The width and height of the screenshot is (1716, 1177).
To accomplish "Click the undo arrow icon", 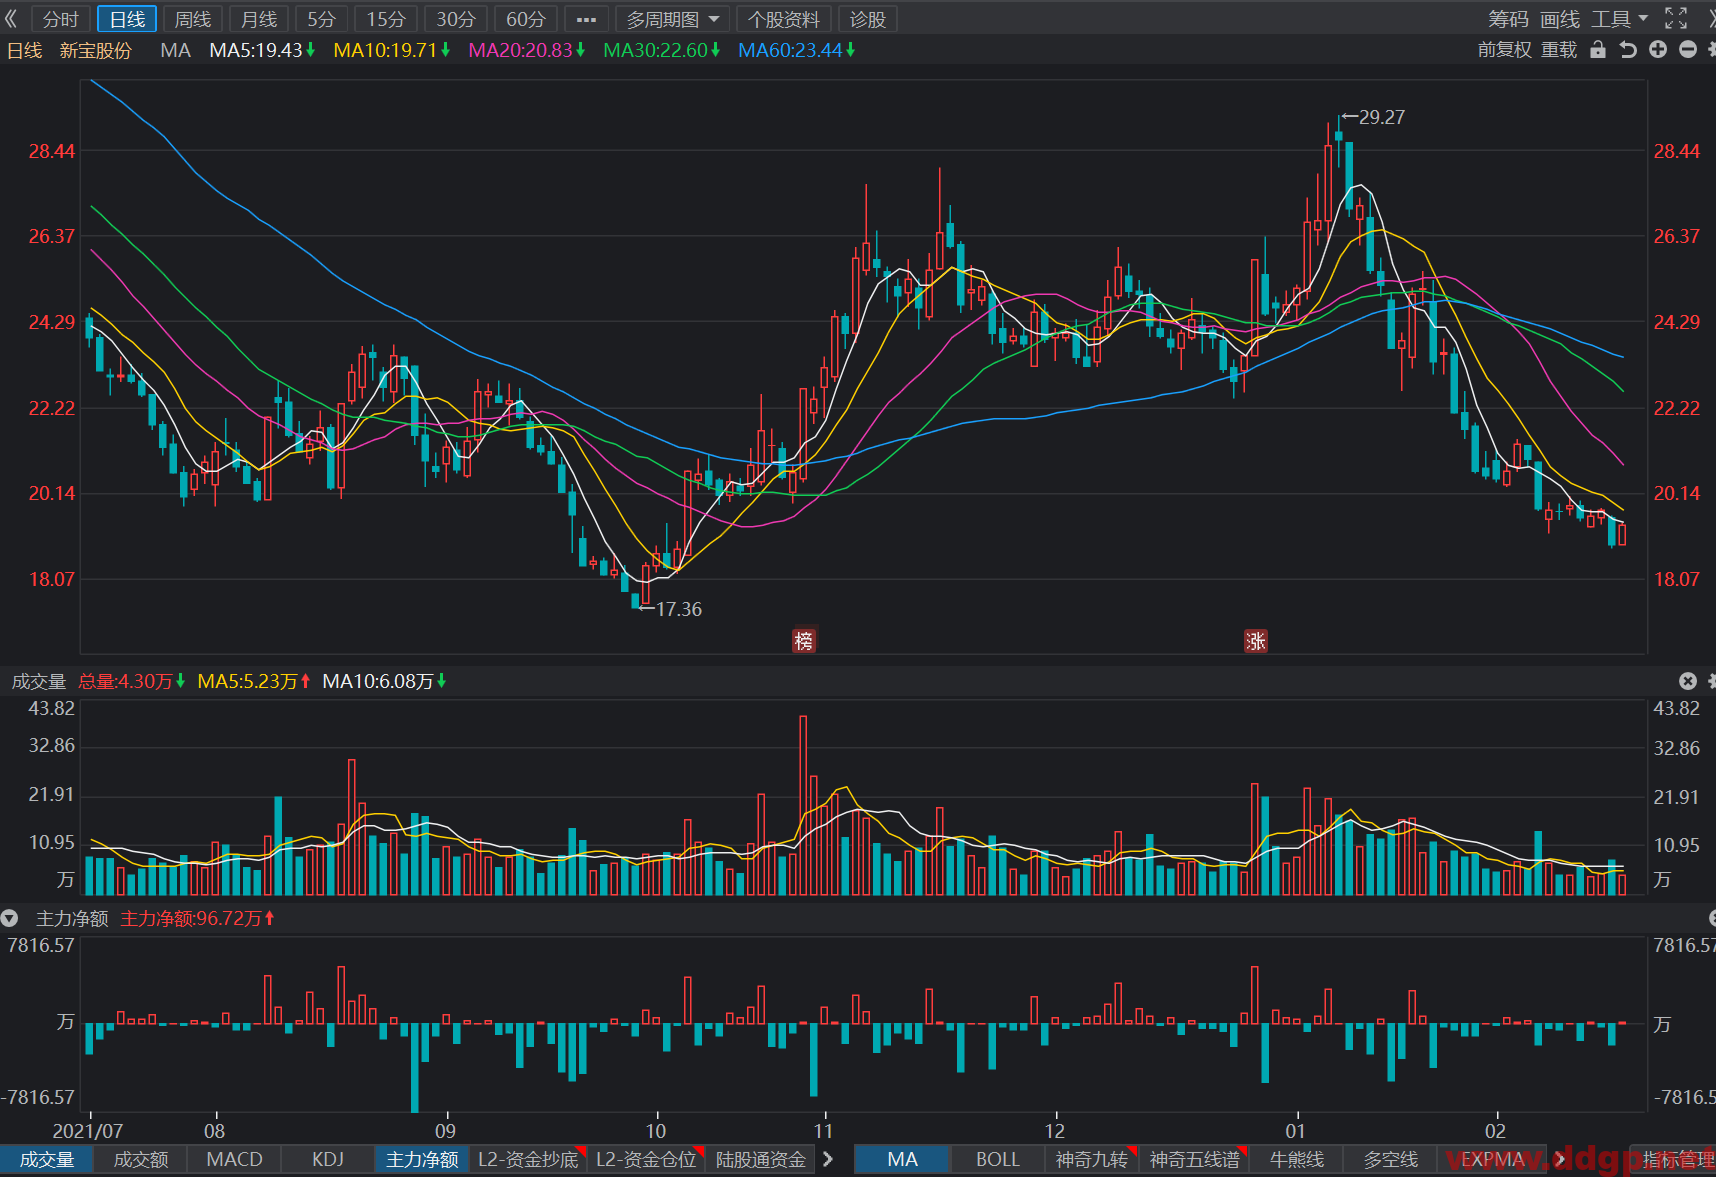I will 1628,50.
